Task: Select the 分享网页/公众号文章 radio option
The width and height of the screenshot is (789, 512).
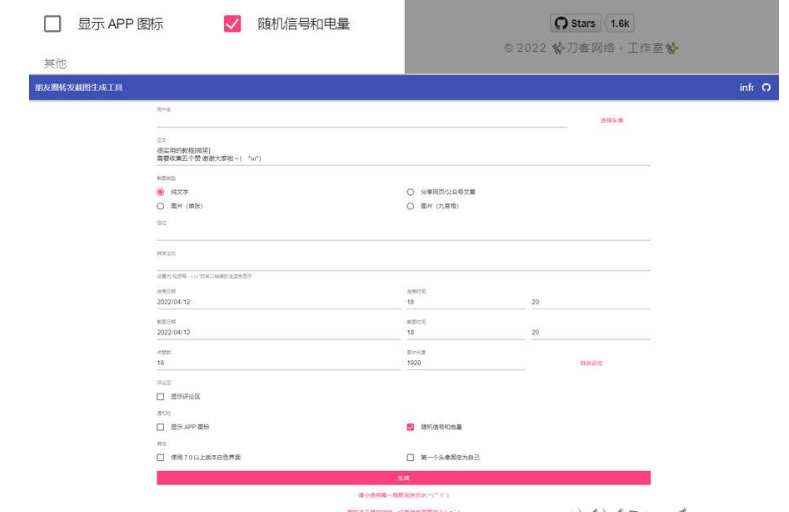Action: (x=410, y=191)
